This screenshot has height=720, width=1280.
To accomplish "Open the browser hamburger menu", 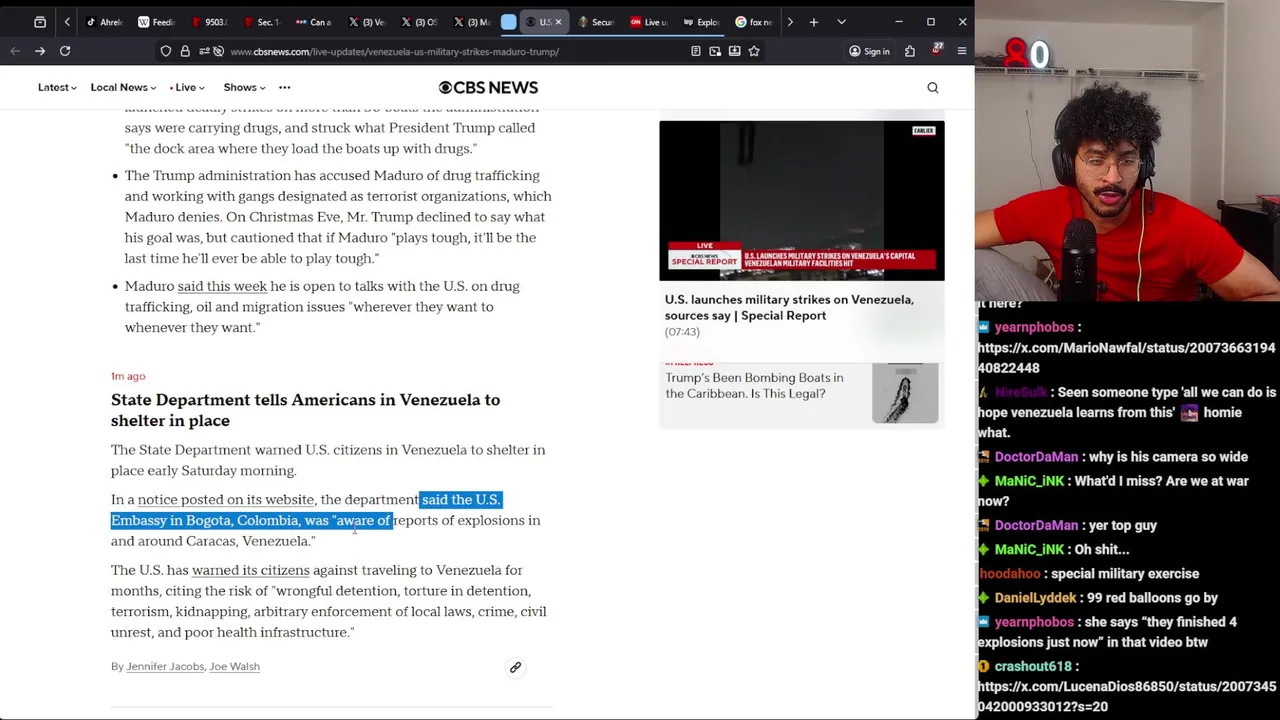I will [x=962, y=51].
